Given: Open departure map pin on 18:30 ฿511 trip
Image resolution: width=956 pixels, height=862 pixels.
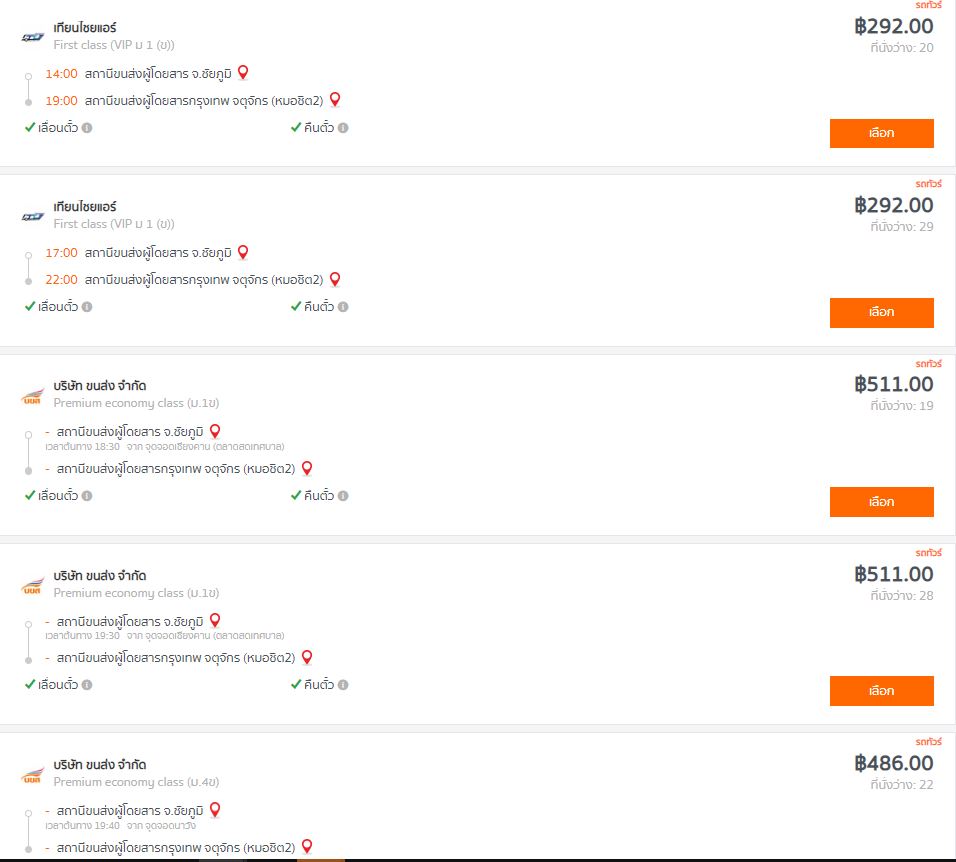Looking at the screenshot, I should 215,431.
